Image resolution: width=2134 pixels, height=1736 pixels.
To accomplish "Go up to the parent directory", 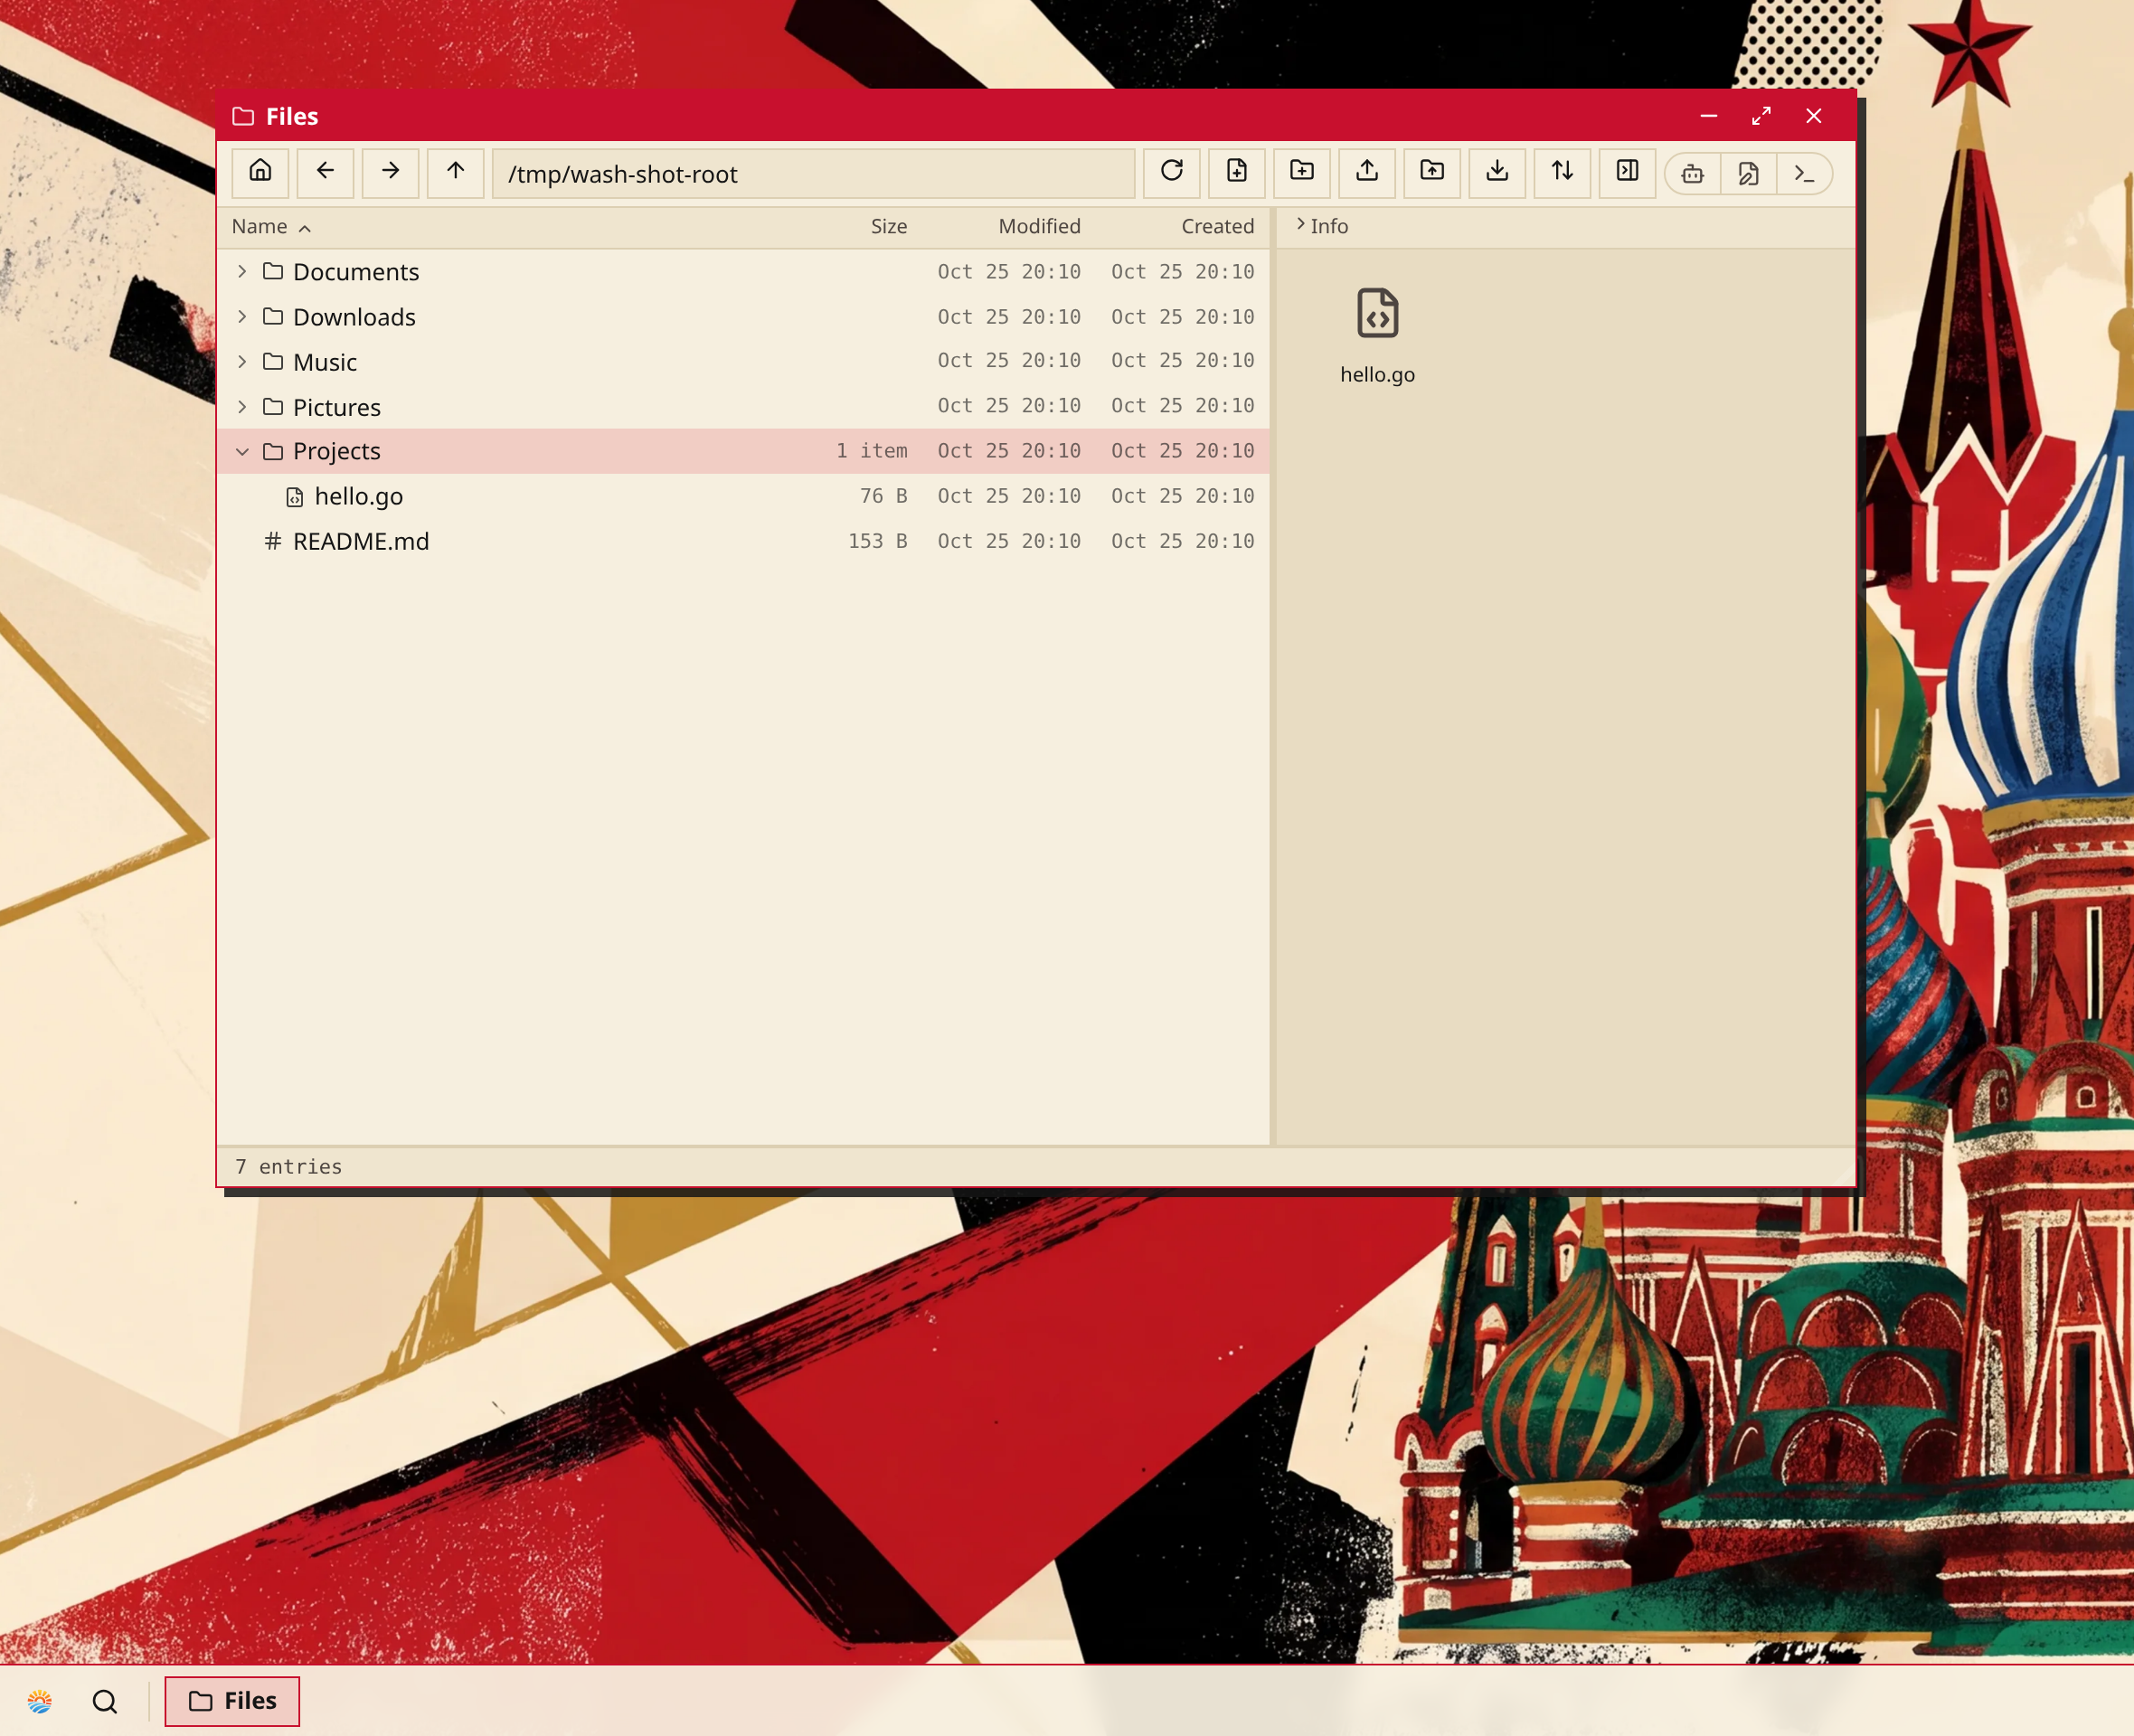I will pyautogui.click(x=455, y=173).
